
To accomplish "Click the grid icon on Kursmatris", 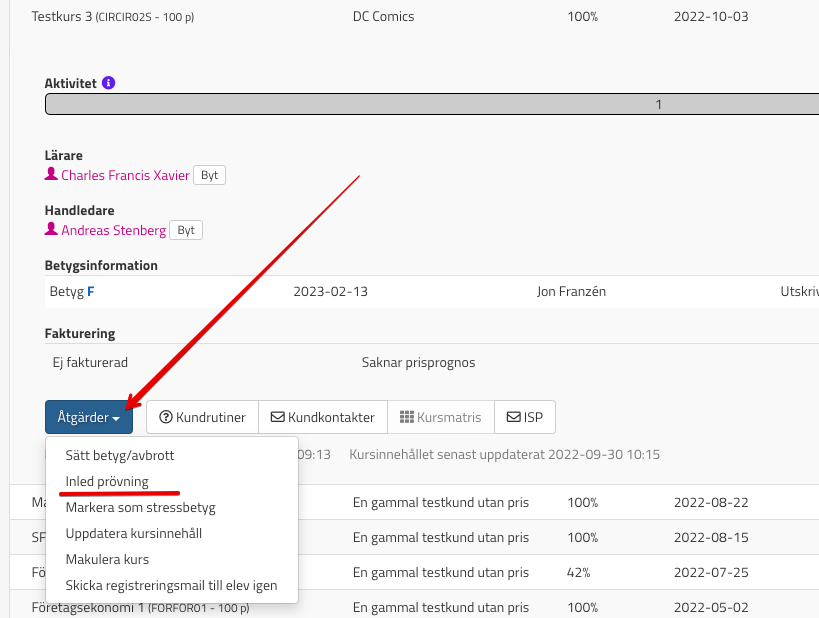I will [406, 417].
